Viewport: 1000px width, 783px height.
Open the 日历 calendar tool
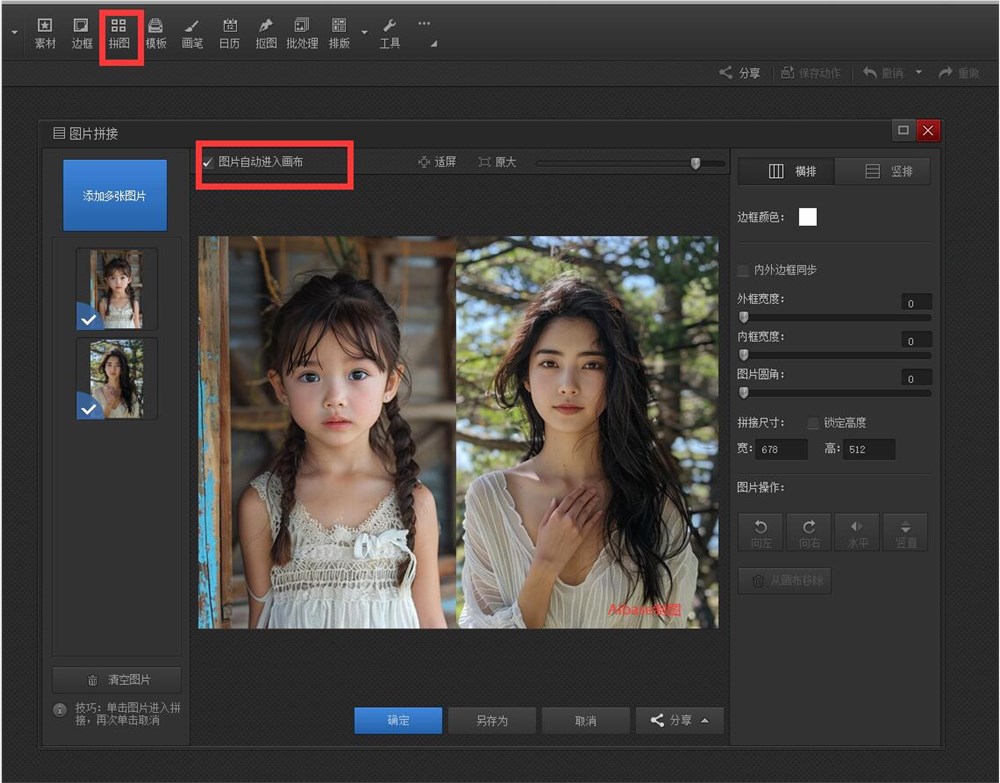pyautogui.click(x=230, y=34)
